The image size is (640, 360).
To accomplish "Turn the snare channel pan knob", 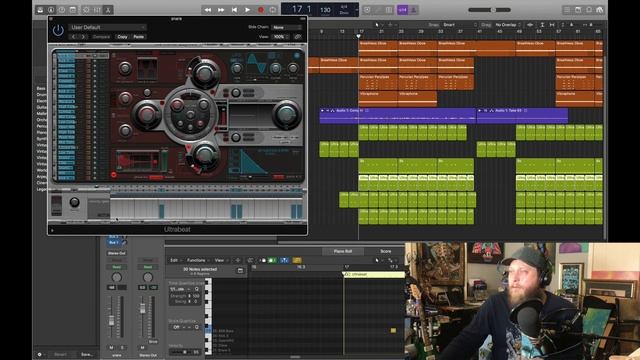I will coord(116,278).
